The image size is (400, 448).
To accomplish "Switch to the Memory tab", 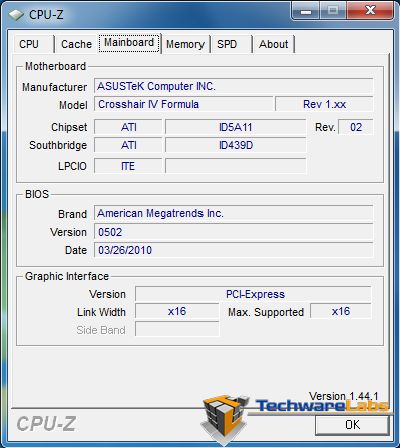I will tap(185, 44).
